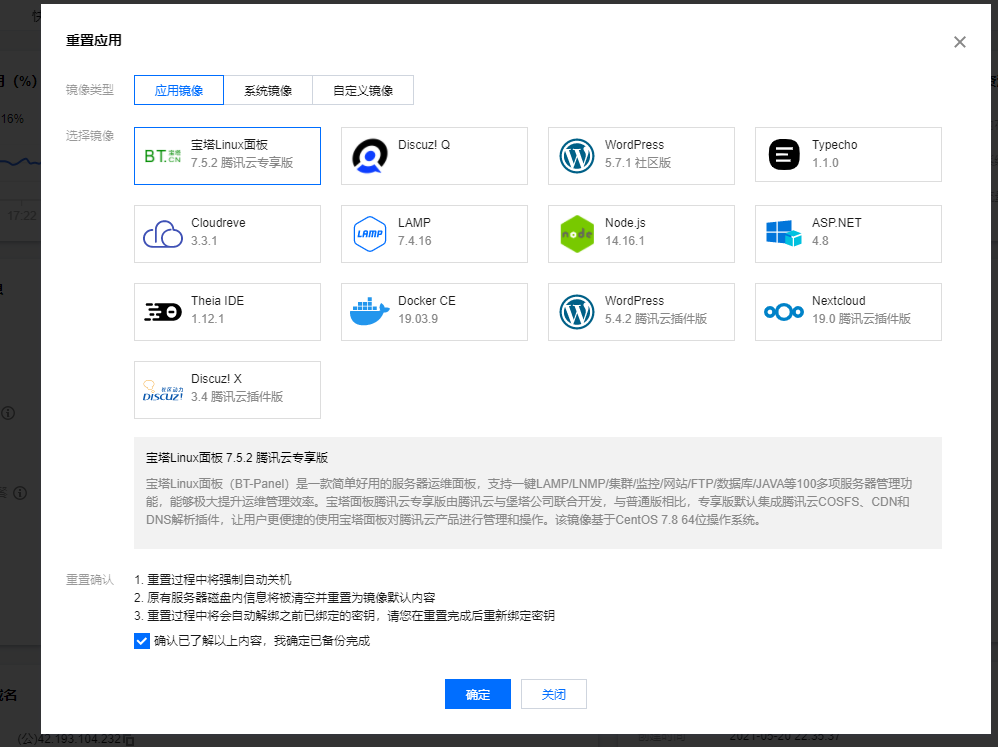Click the 镜像类型 label
Image resolution: width=998 pixels, height=747 pixels.
[x=90, y=90]
